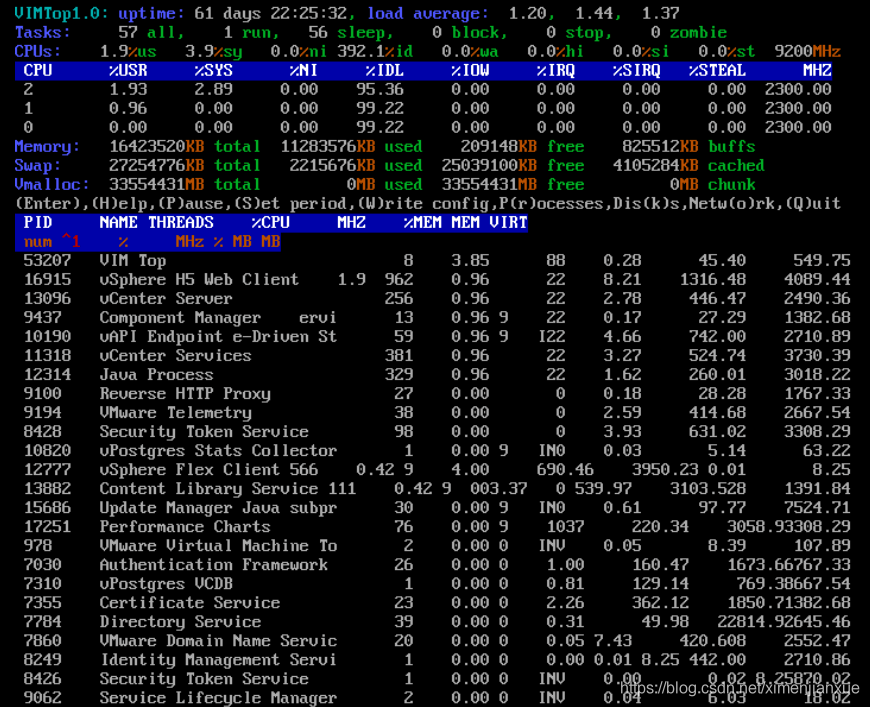Image resolution: width=870 pixels, height=707 pixels.
Task: Click PID 16915 in the process list
Action: pos(47,279)
